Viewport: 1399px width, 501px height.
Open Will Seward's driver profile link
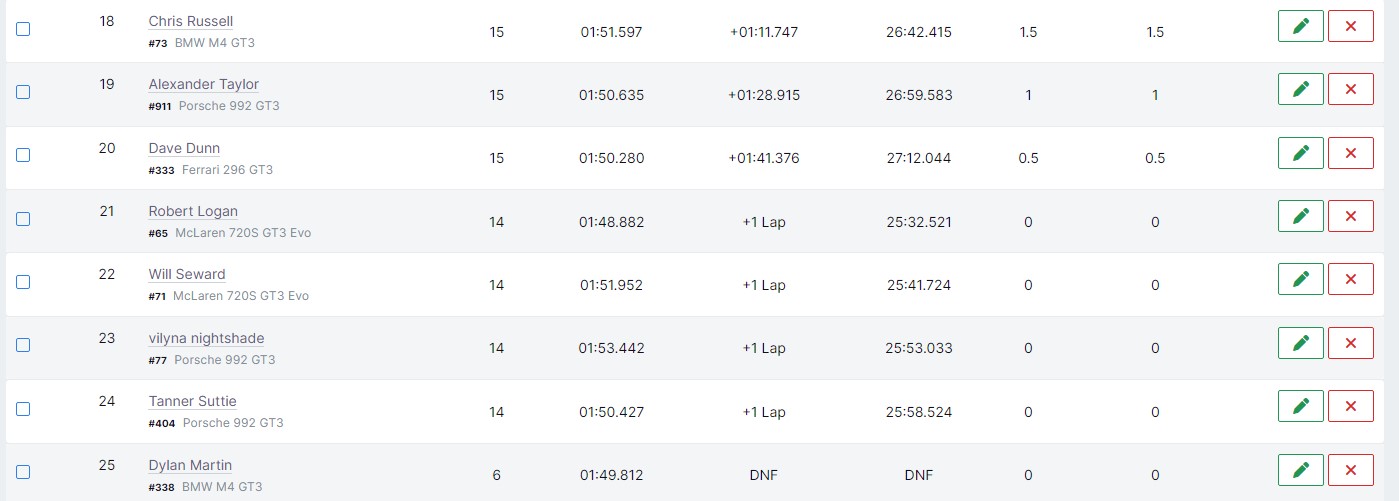187,274
